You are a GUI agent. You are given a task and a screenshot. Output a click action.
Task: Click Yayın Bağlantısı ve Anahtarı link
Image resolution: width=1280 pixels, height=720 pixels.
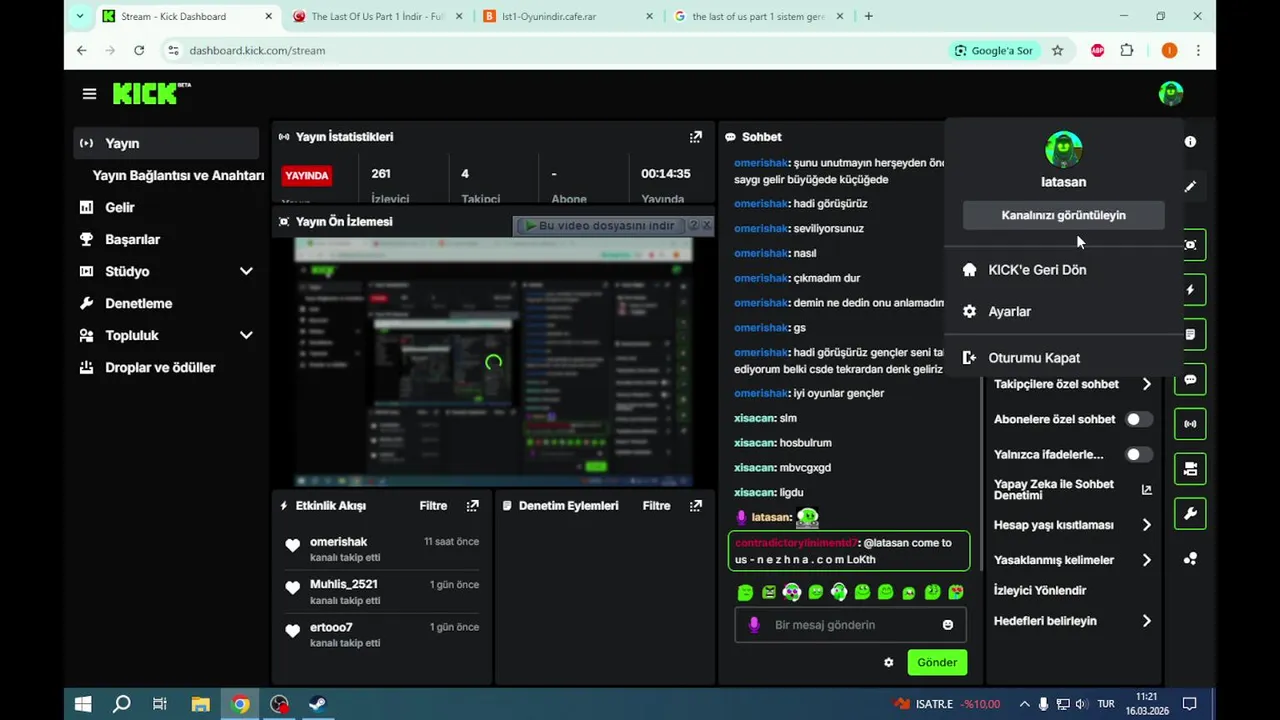pos(178,175)
